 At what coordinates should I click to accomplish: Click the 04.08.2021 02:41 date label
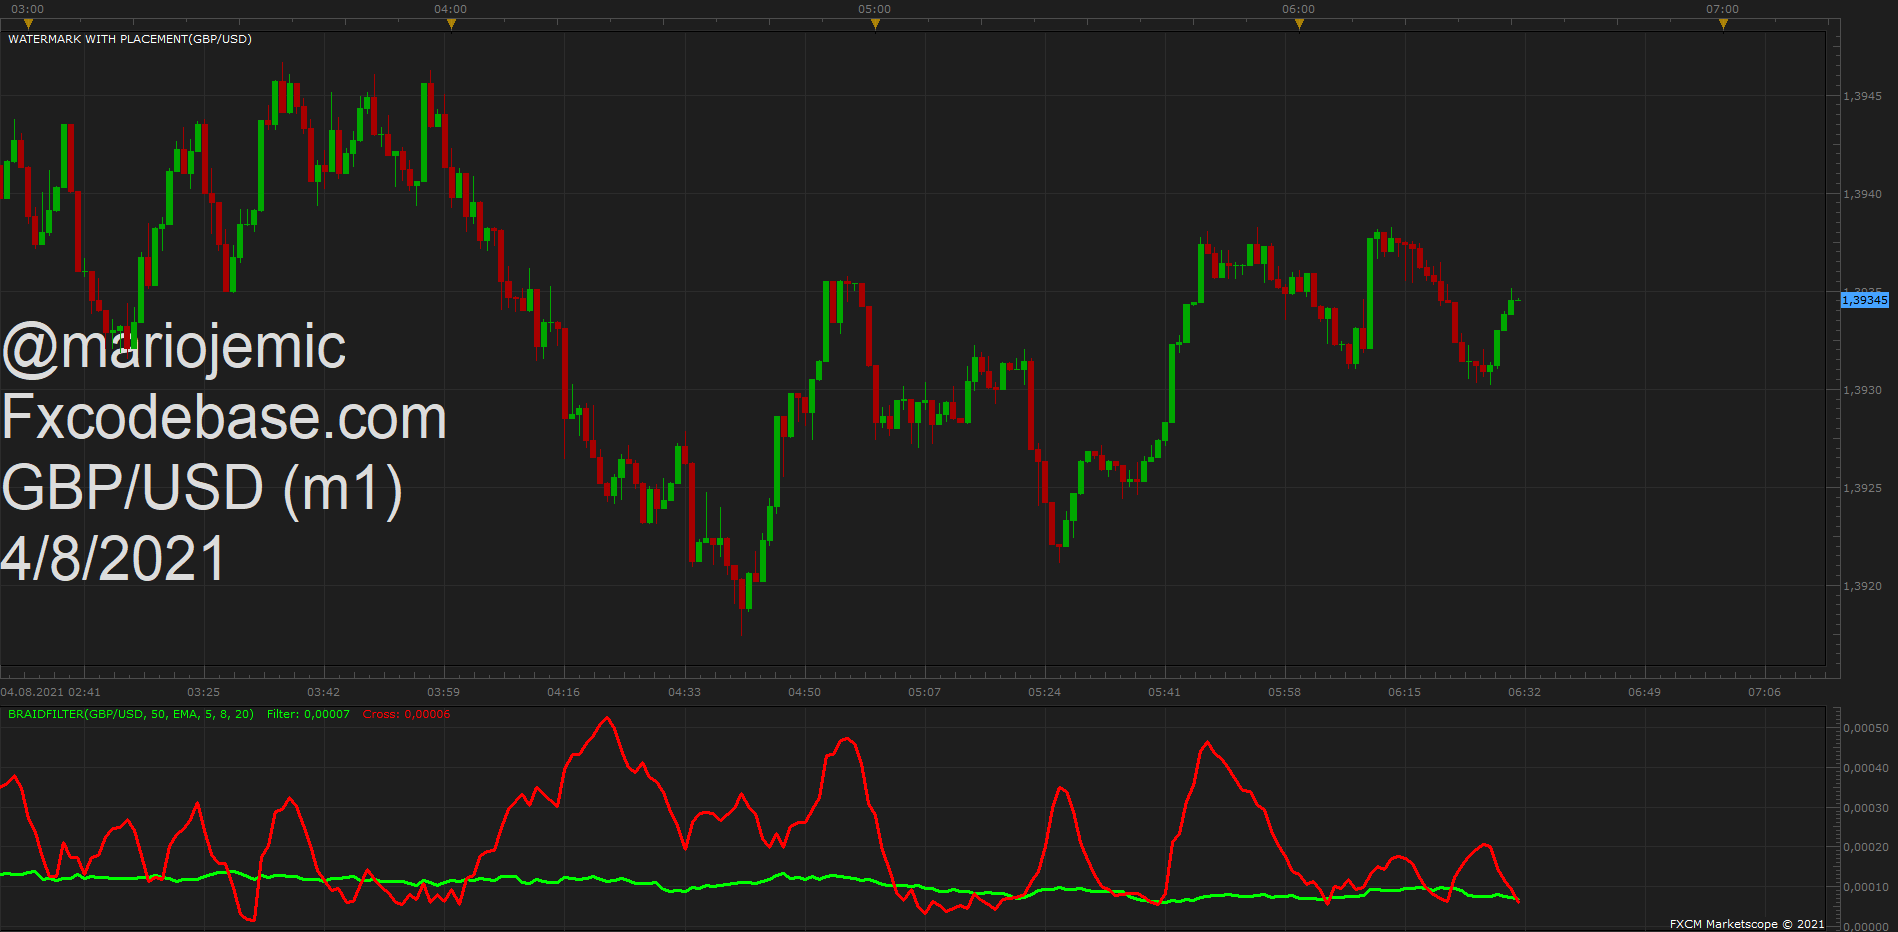pyautogui.click(x=50, y=692)
